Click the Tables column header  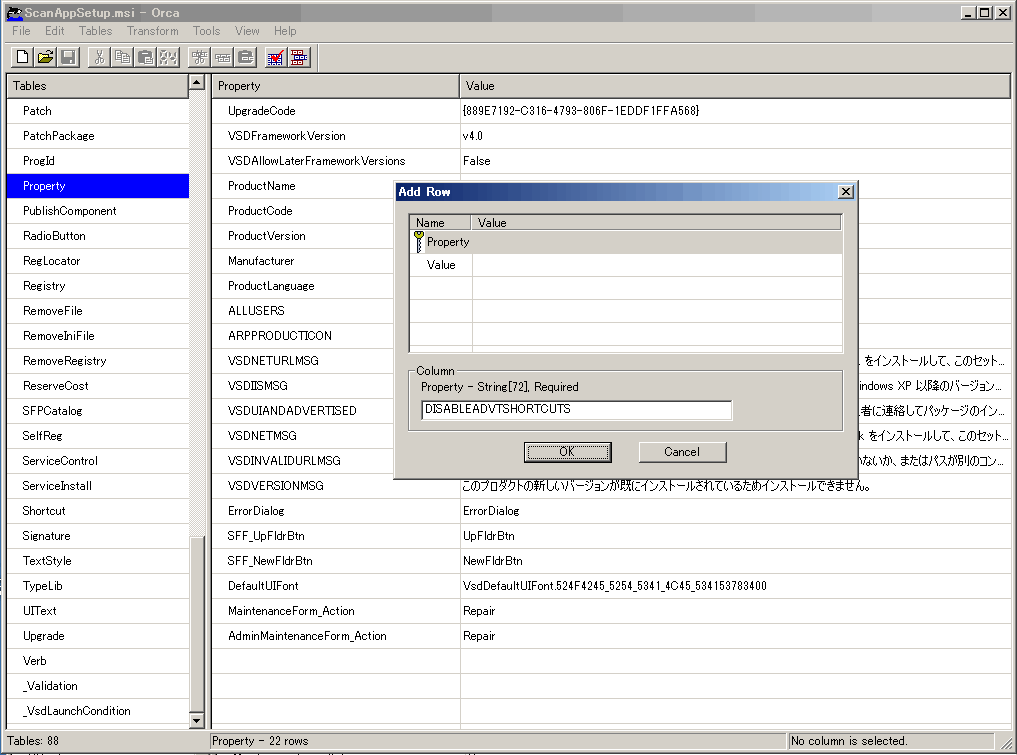pos(97,86)
